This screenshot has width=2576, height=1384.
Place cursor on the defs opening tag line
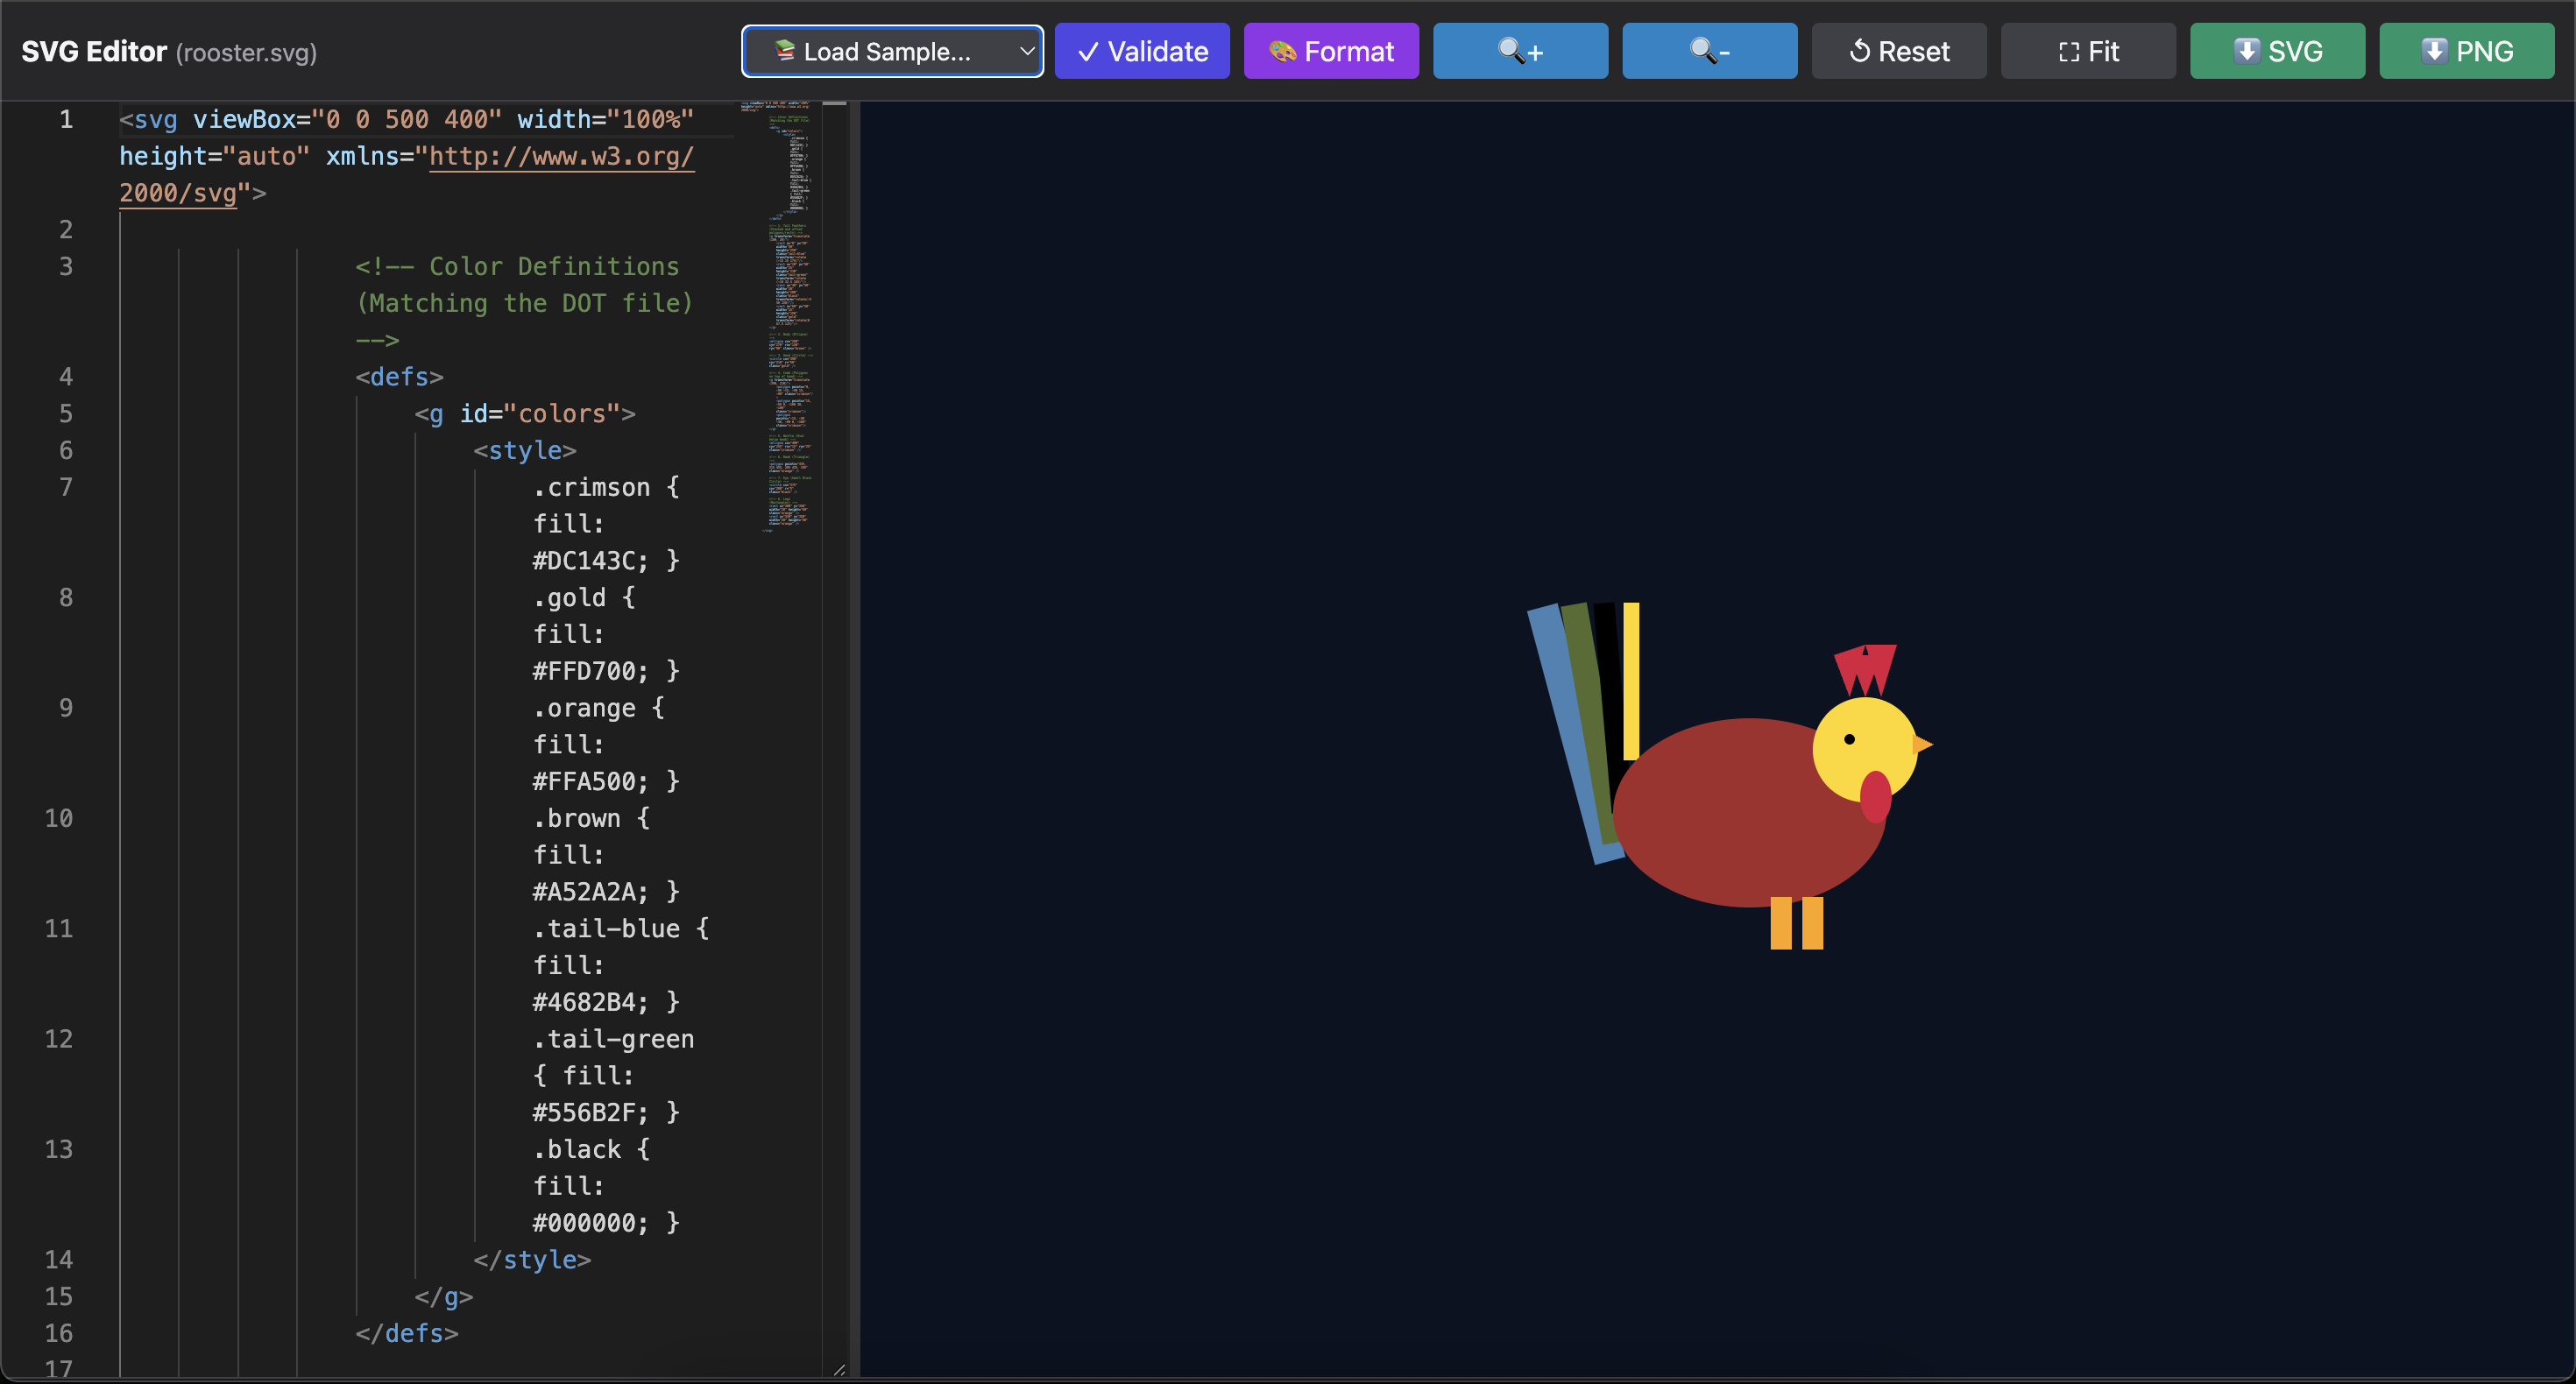tap(399, 377)
